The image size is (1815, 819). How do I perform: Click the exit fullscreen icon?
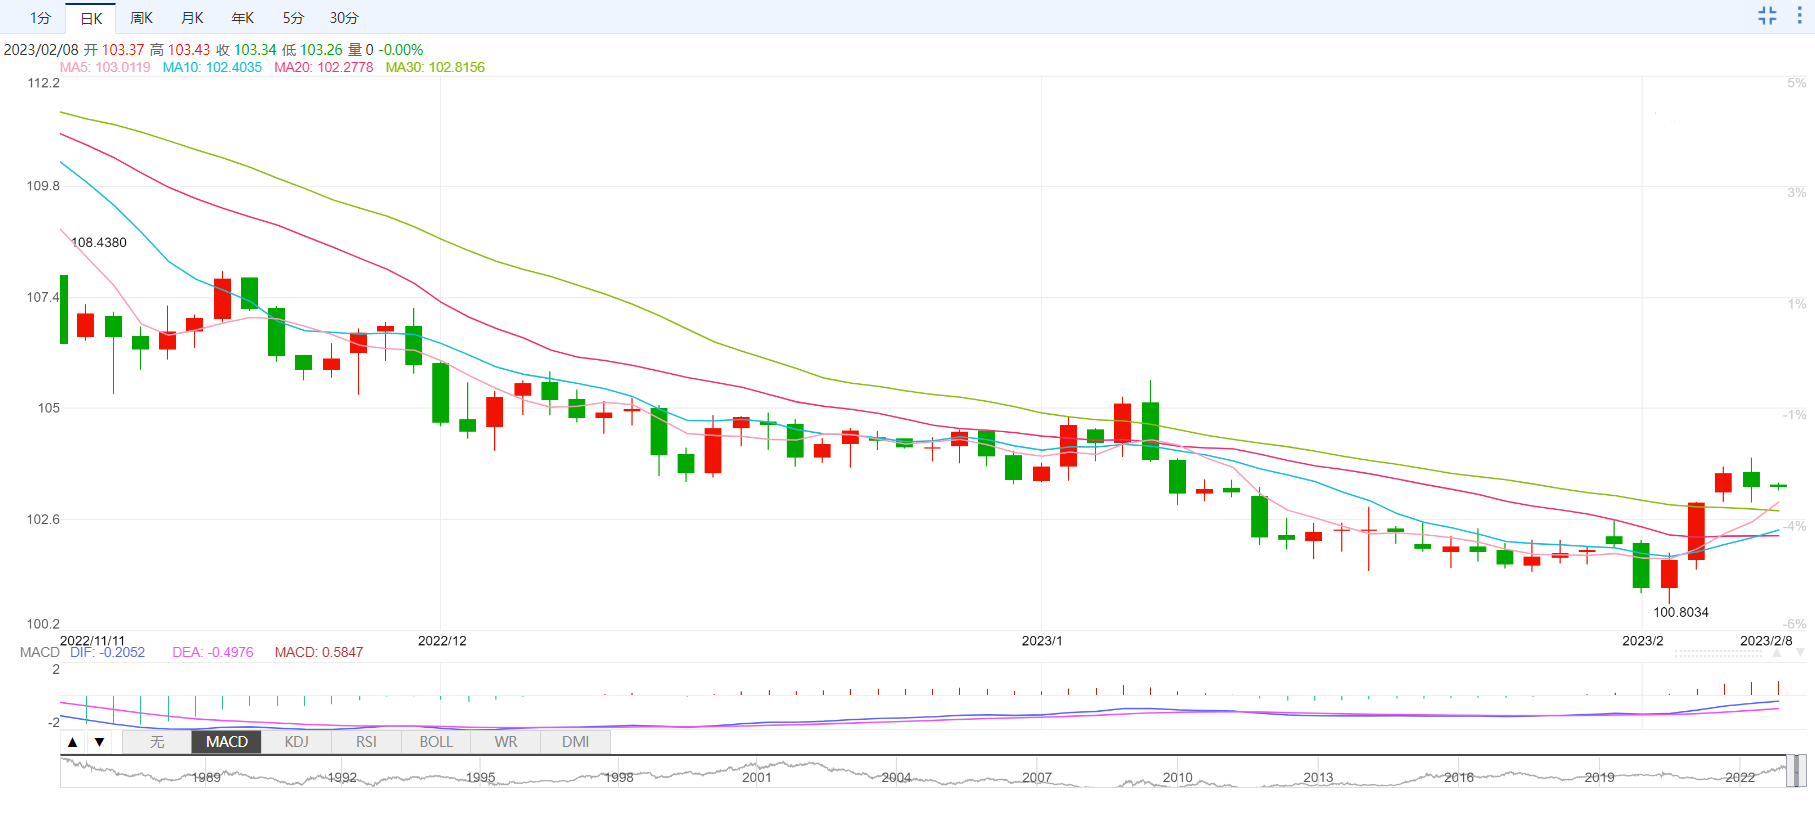1767,16
